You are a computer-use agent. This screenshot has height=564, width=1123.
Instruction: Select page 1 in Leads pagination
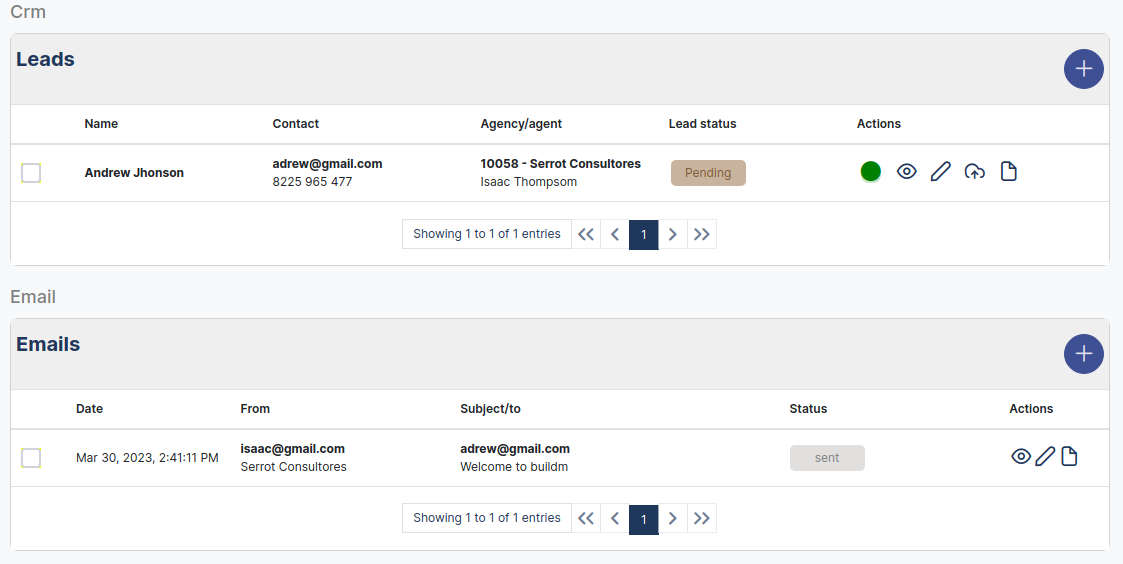point(644,234)
